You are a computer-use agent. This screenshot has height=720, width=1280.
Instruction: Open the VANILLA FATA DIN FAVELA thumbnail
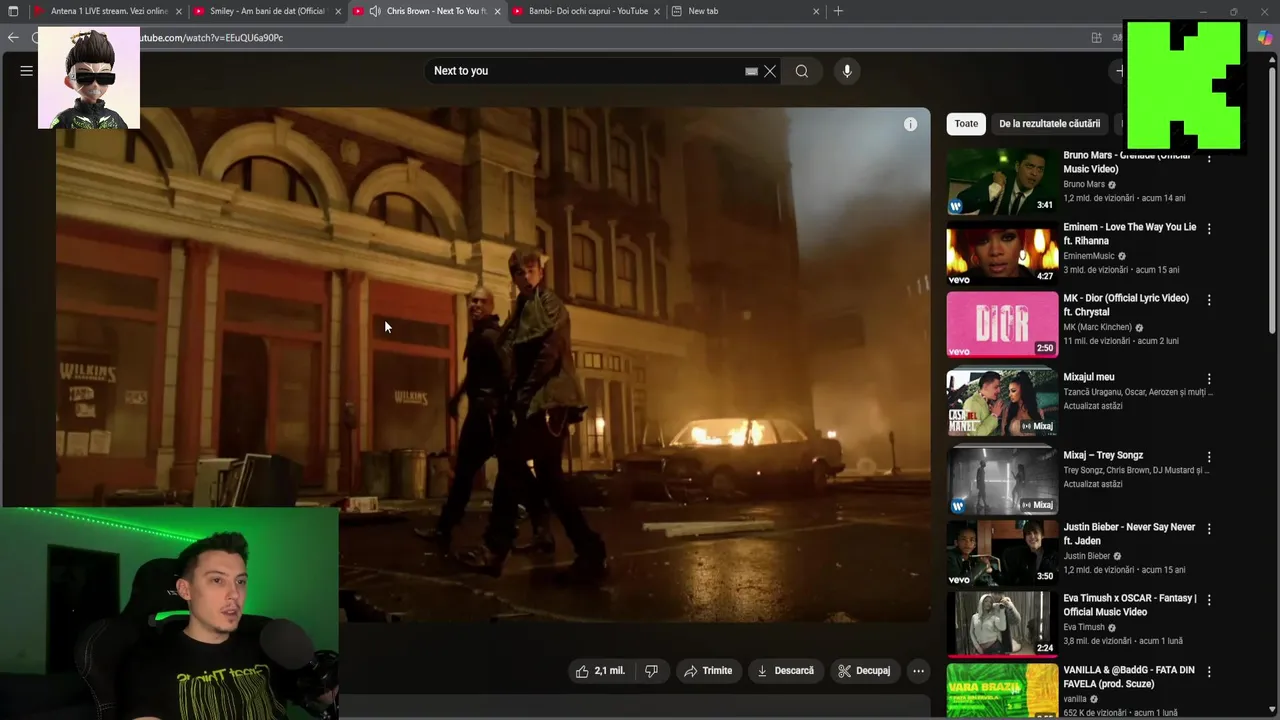click(1002, 691)
